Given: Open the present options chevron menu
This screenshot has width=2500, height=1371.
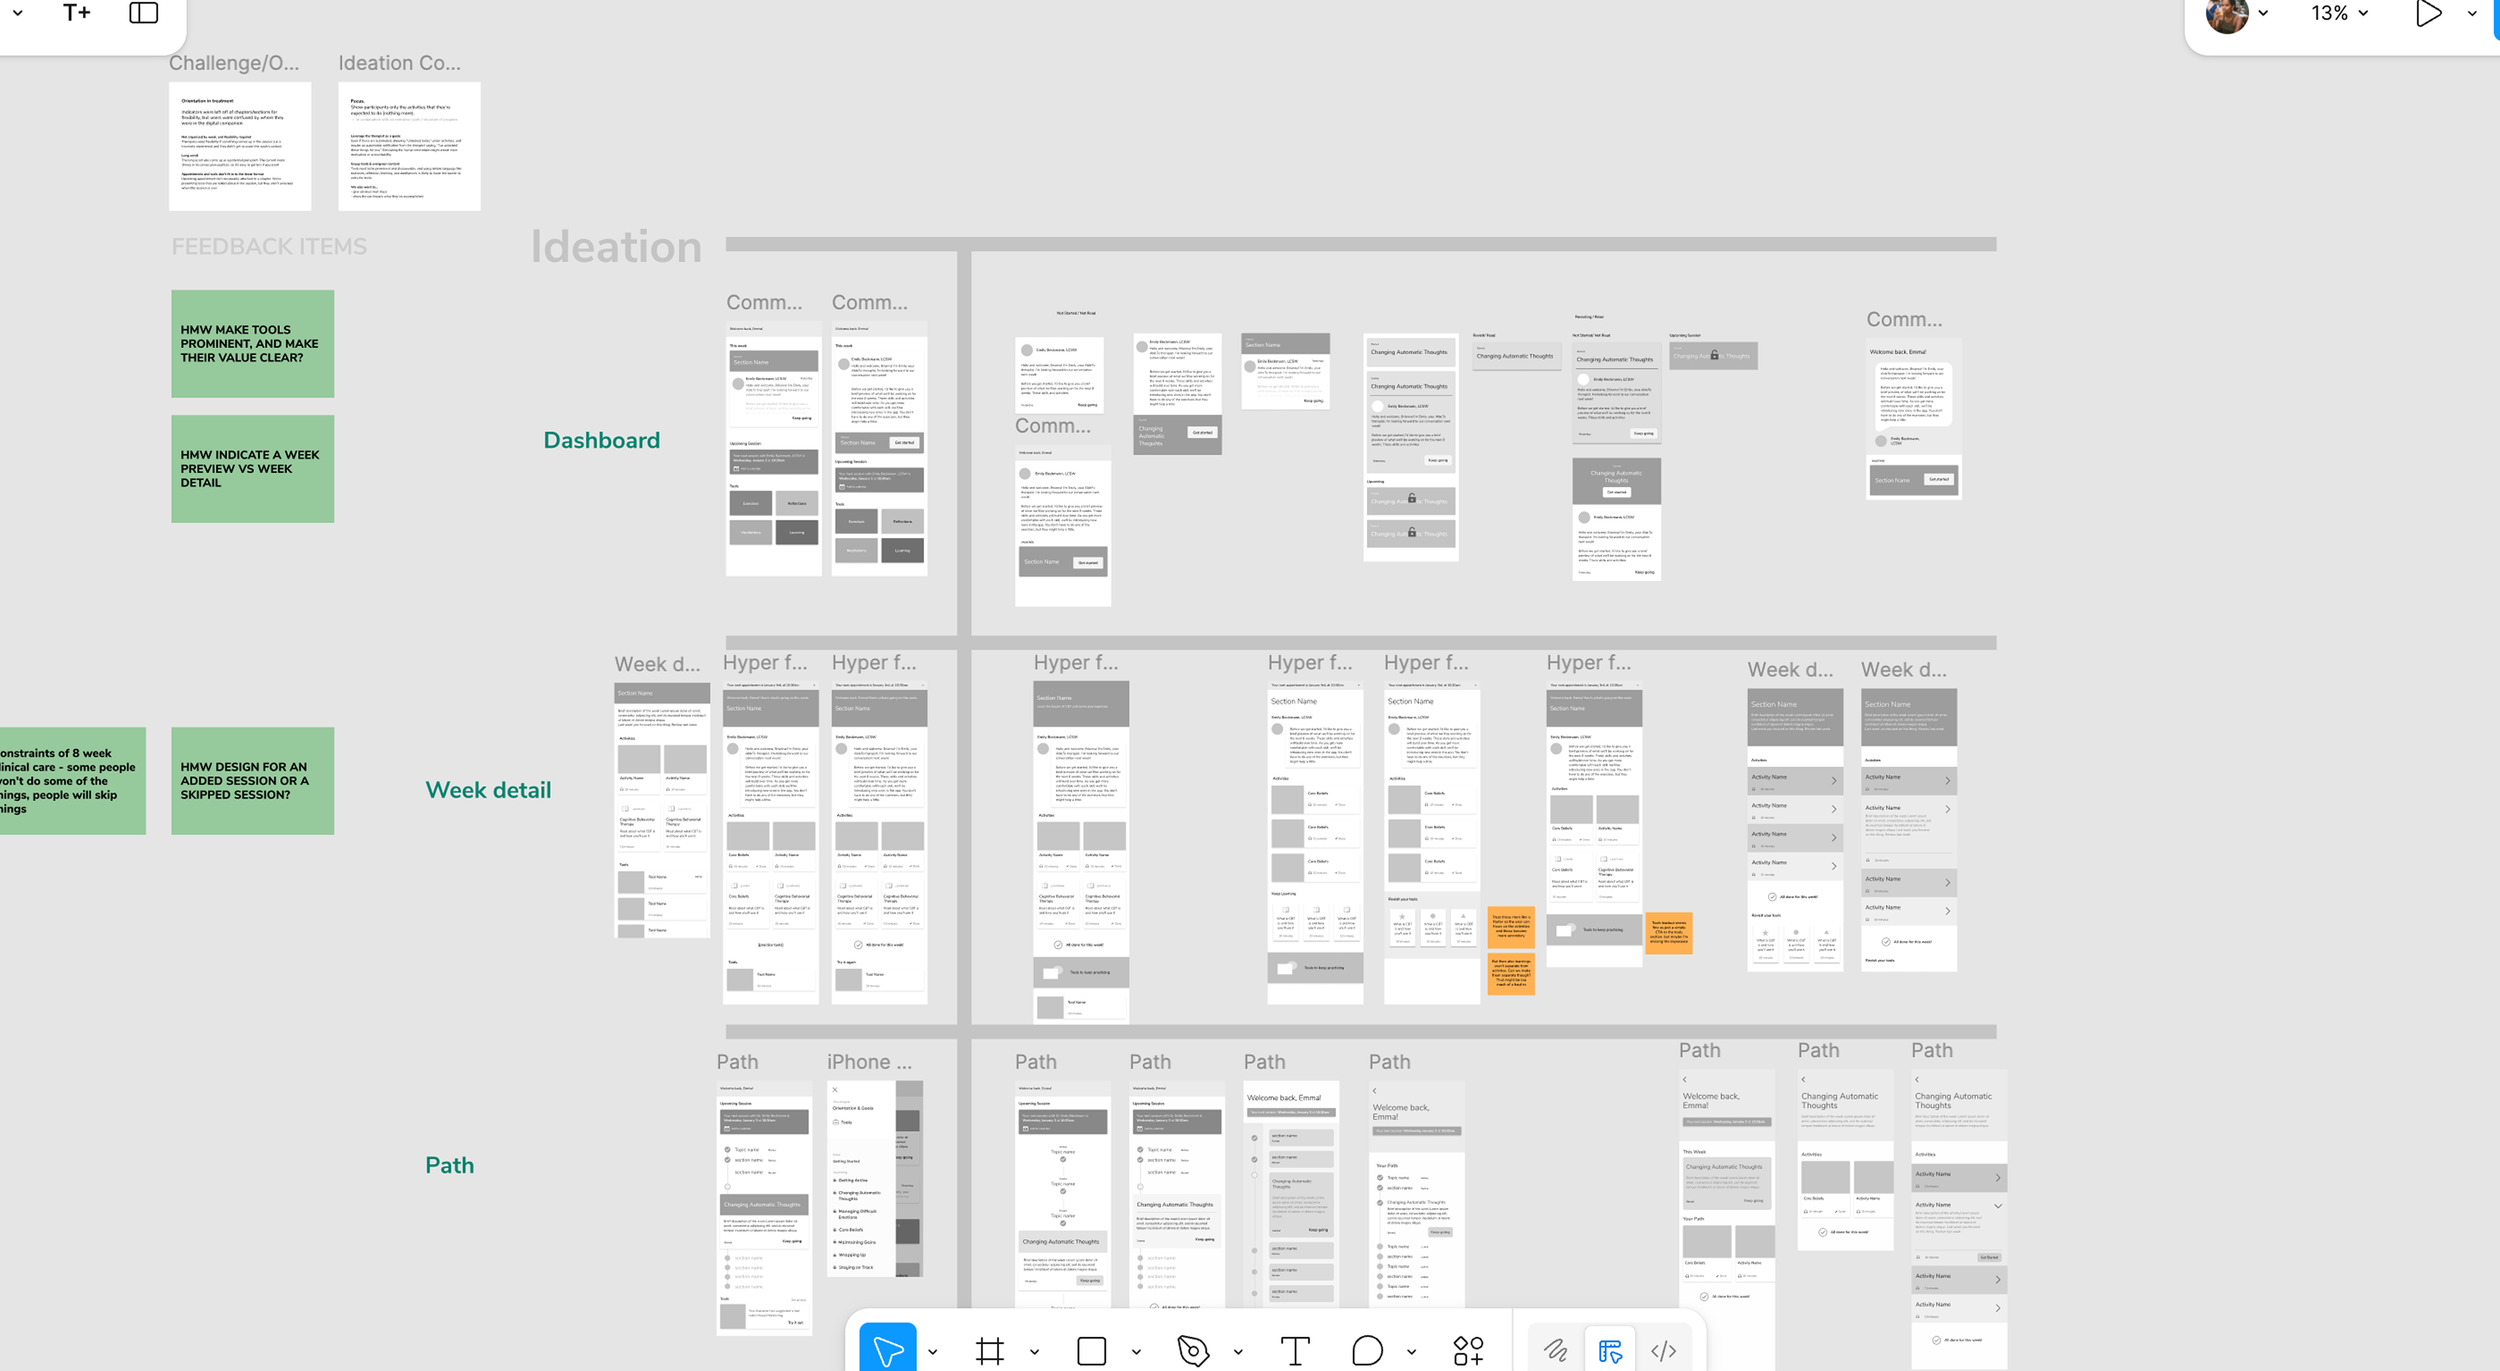Looking at the screenshot, I should point(2472,14).
